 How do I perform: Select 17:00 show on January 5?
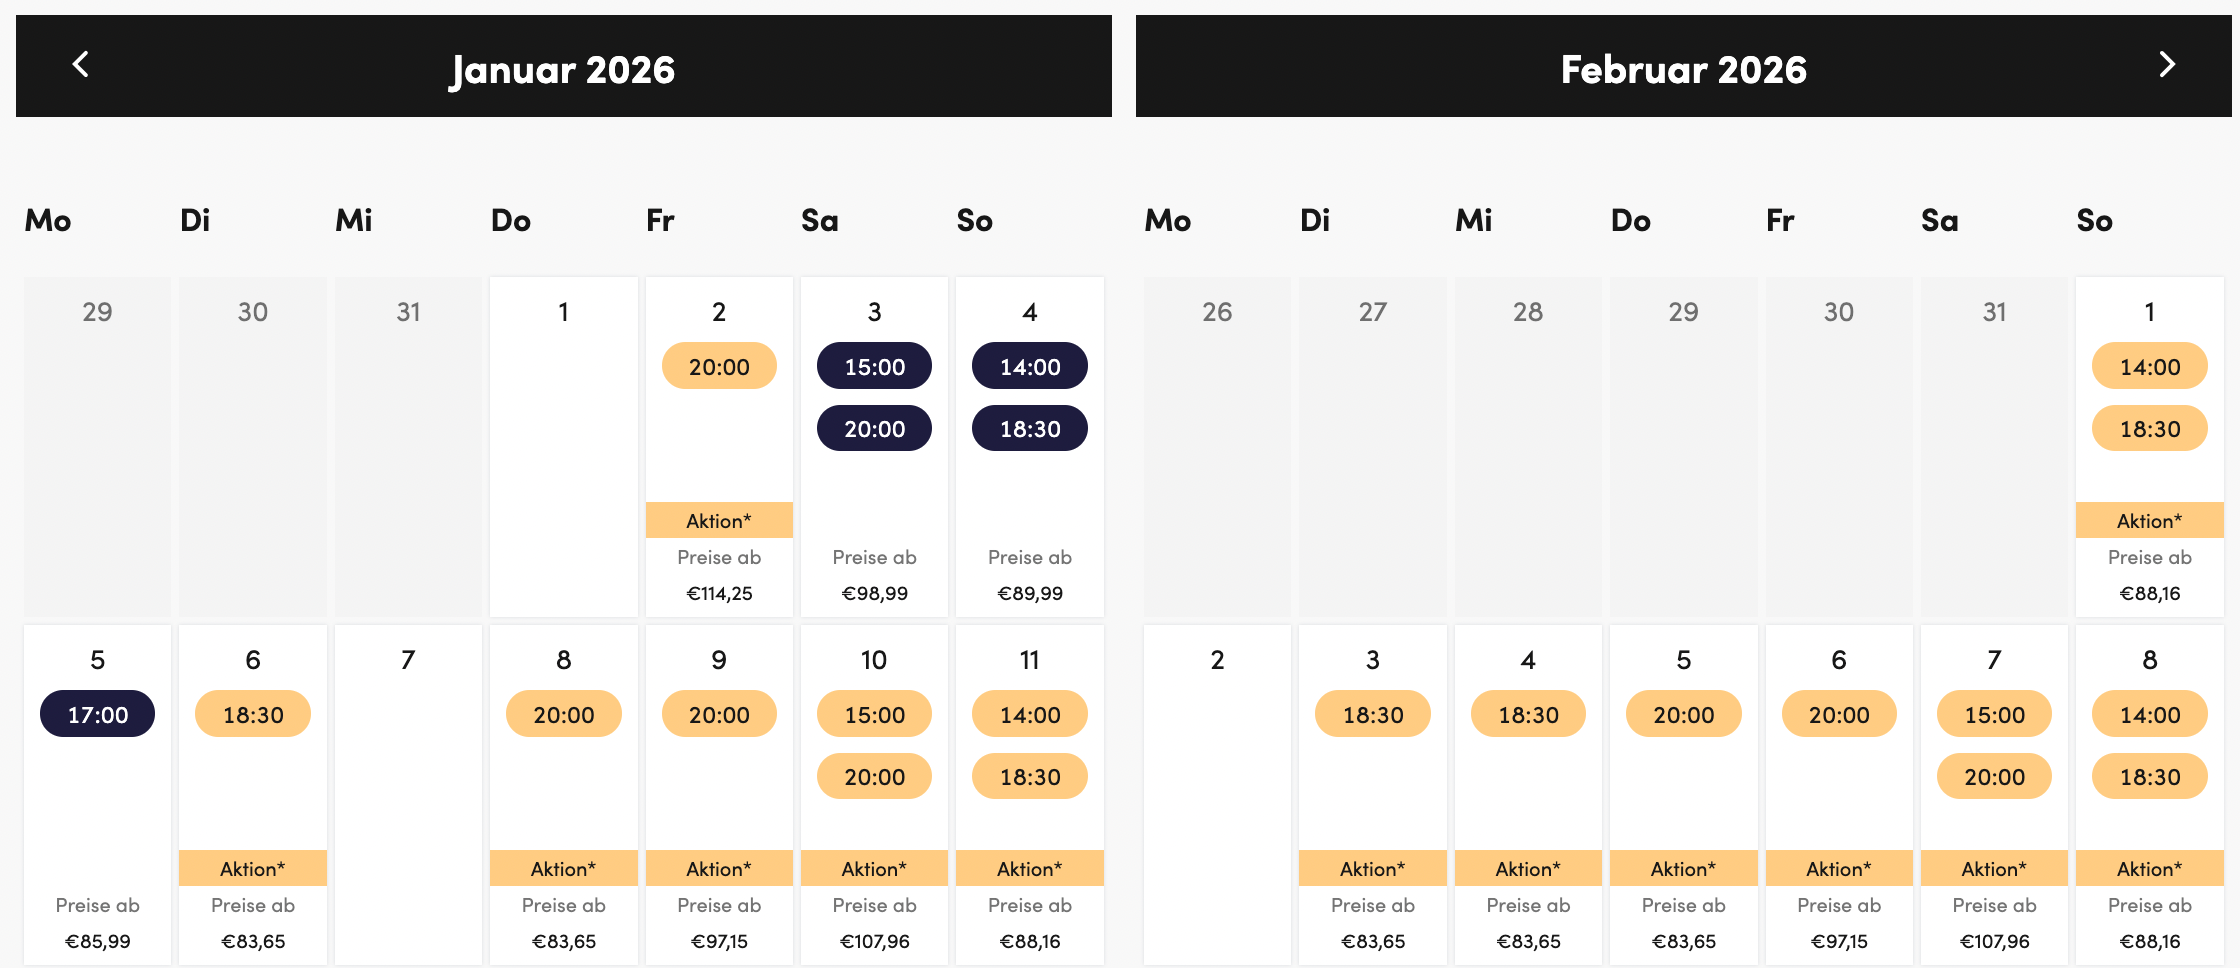(x=97, y=715)
